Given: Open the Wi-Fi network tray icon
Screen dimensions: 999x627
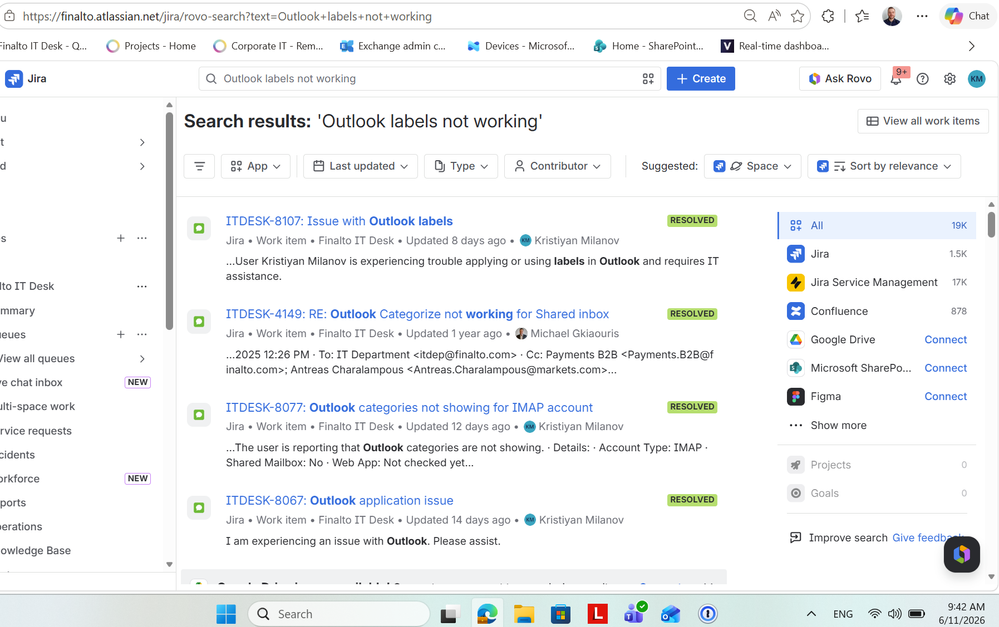Looking at the screenshot, I should tap(875, 614).
